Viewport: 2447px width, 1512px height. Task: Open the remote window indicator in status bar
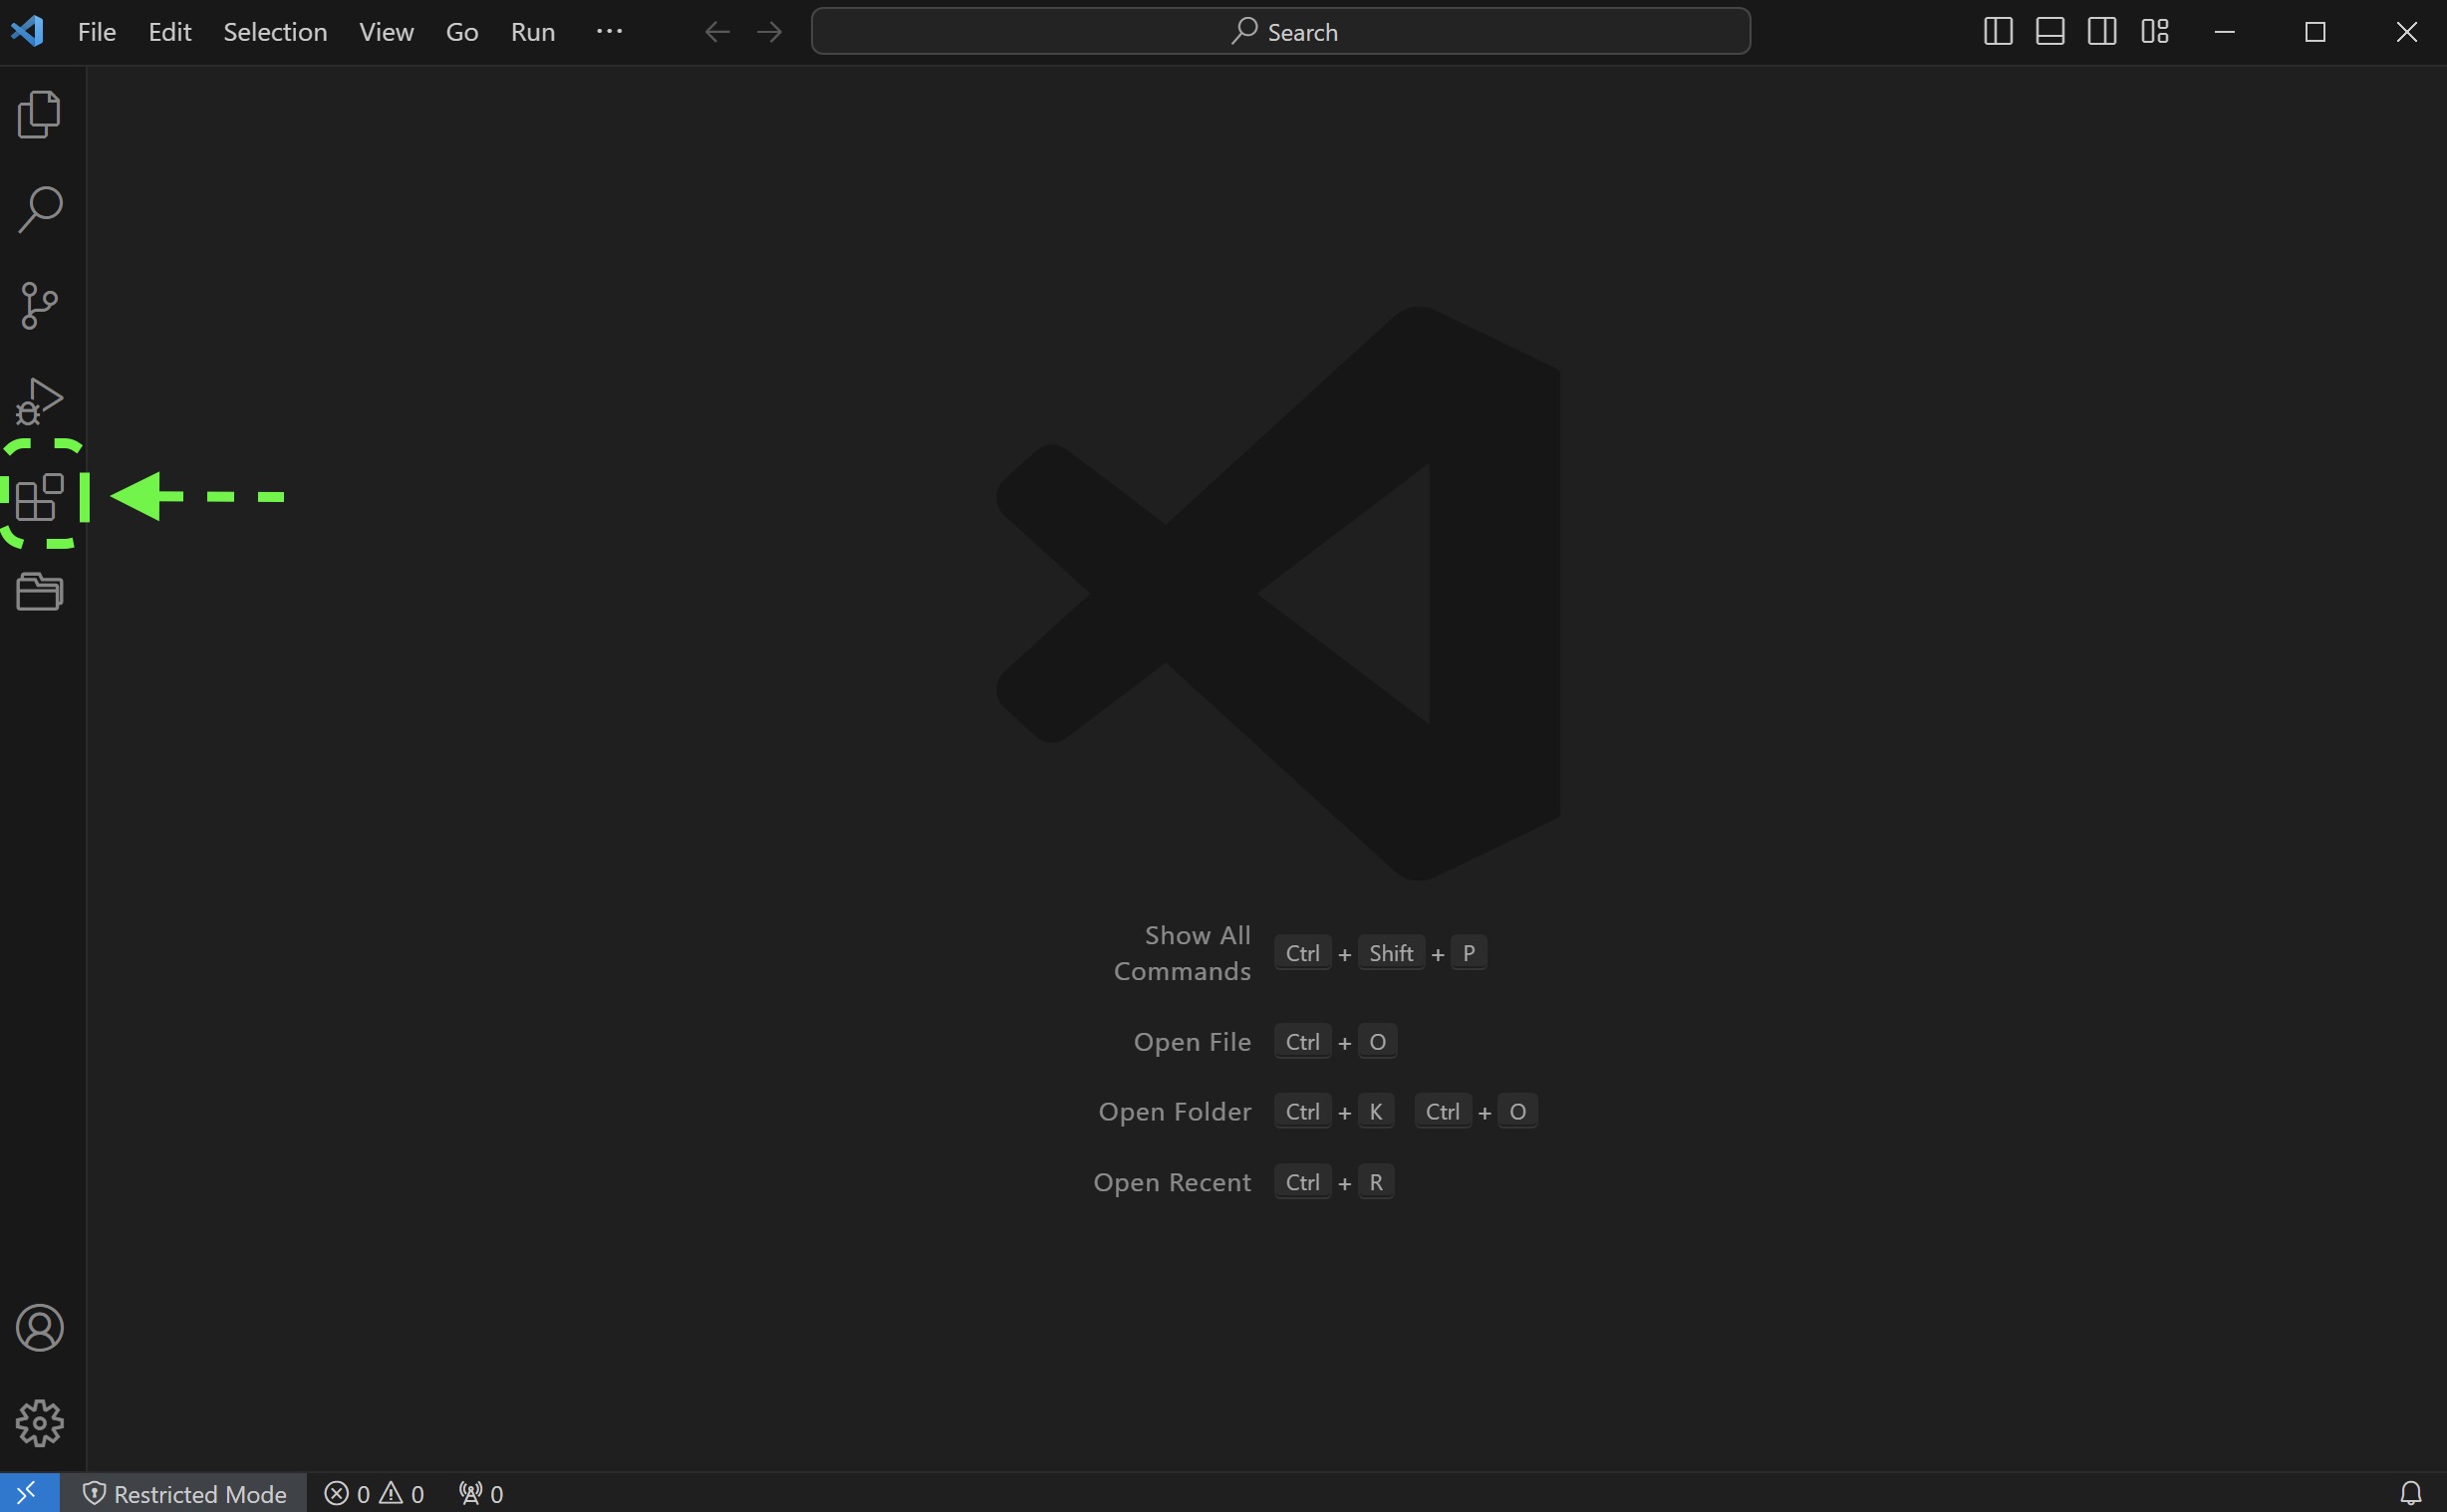(x=29, y=1492)
